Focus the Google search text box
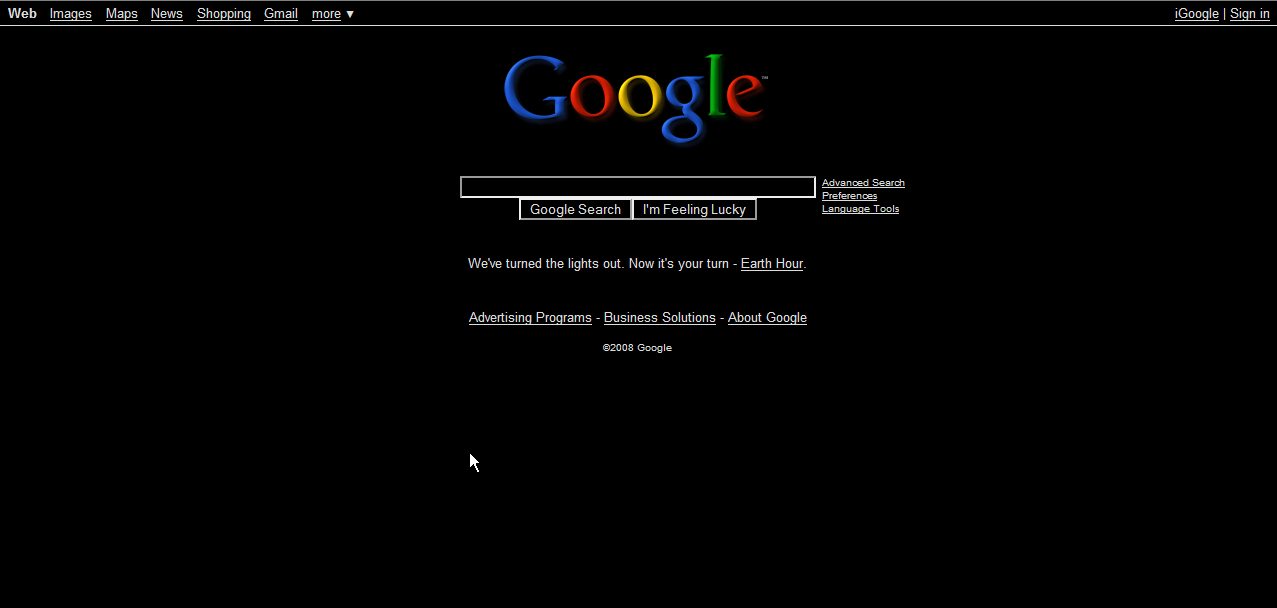Image resolution: width=1277 pixels, height=608 pixels. coord(638,187)
